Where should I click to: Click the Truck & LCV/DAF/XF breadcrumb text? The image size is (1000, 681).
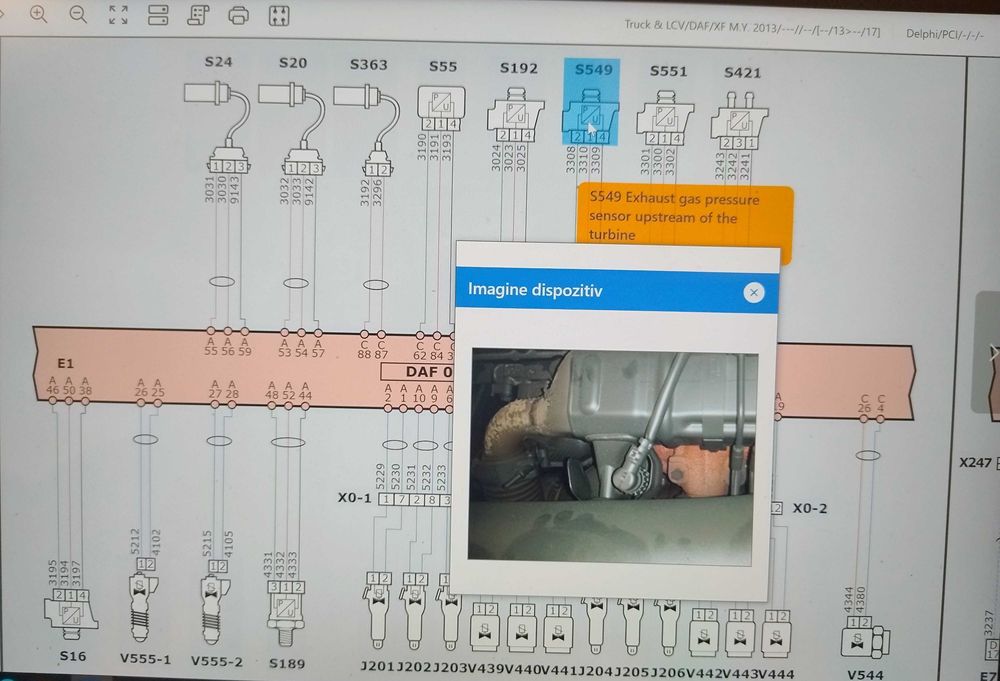pos(752,28)
